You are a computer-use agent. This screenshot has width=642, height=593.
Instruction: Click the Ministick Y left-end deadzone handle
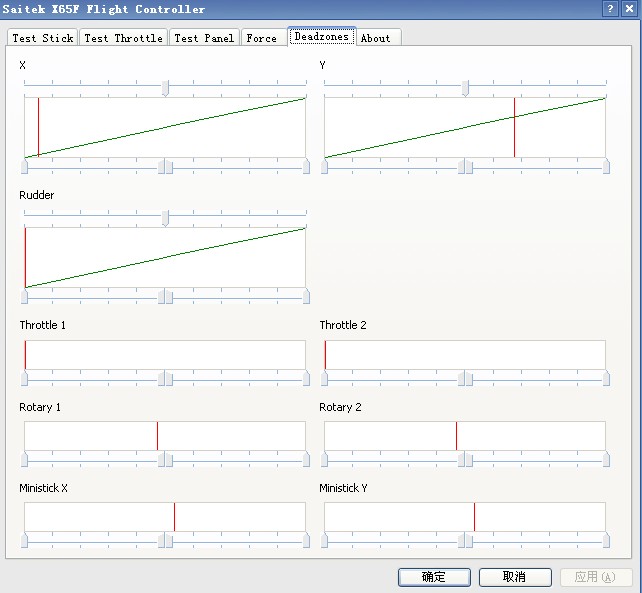tap(324, 541)
